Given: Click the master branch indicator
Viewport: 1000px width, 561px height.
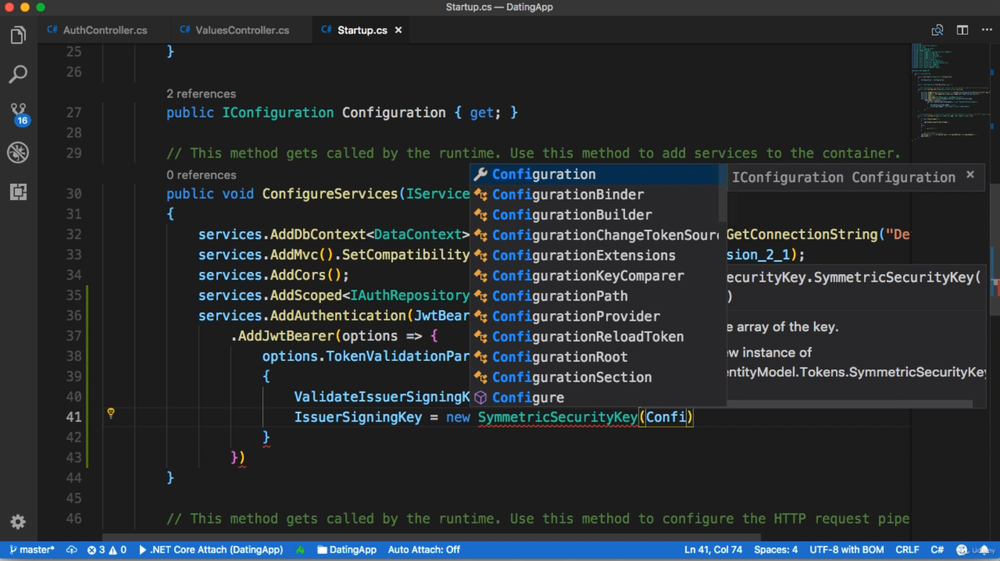Looking at the screenshot, I should pyautogui.click(x=32, y=550).
